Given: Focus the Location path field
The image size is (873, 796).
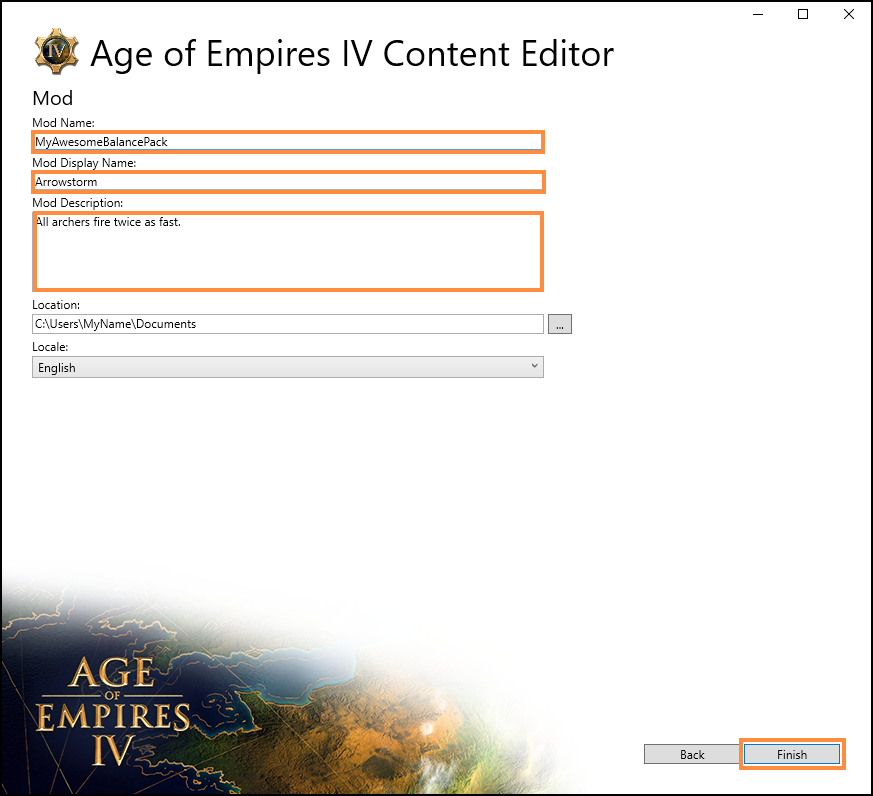Looking at the screenshot, I should [288, 324].
